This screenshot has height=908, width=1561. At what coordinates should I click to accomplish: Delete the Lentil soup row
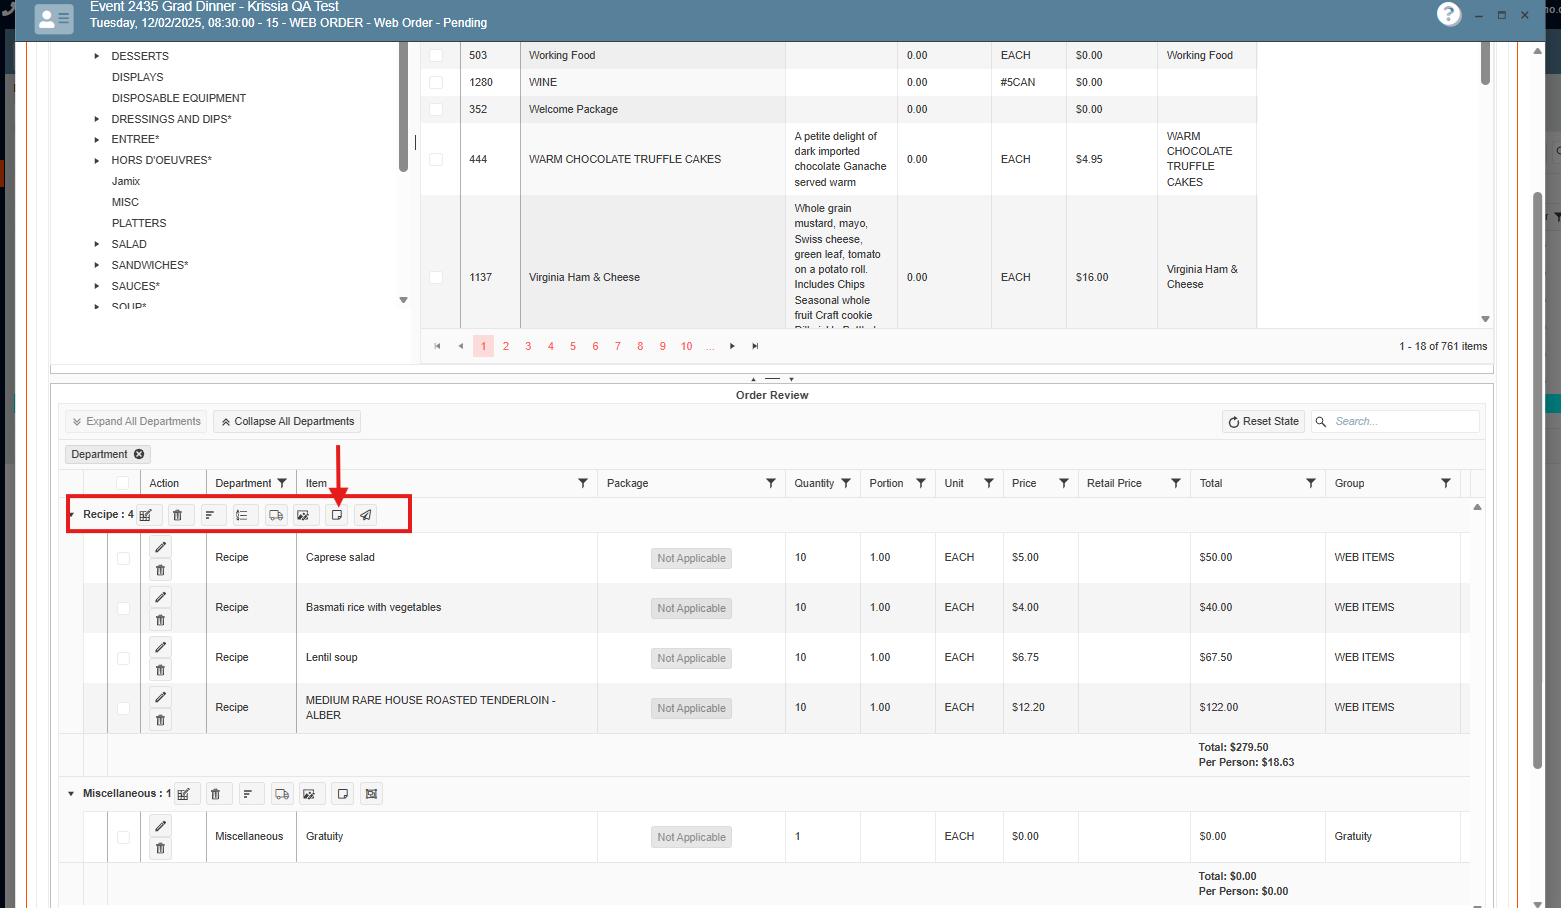(160, 670)
